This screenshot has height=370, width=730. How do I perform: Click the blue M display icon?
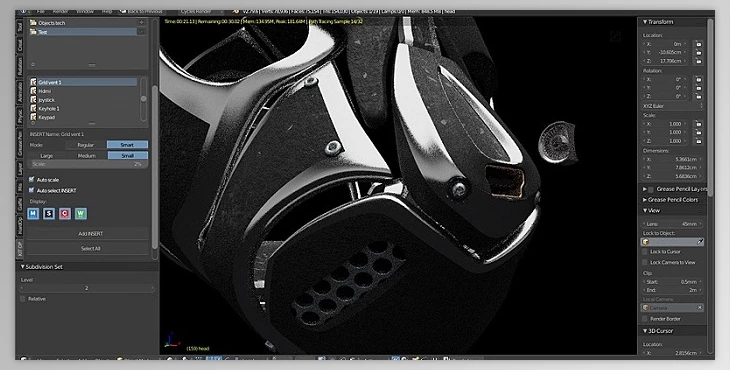33,214
